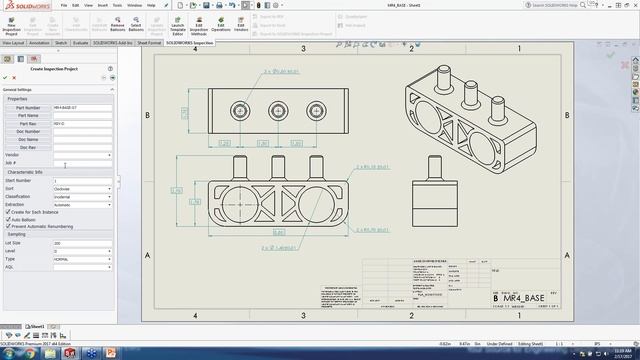
Task: Open Edit Inspection Methods
Action: (x=199, y=26)
